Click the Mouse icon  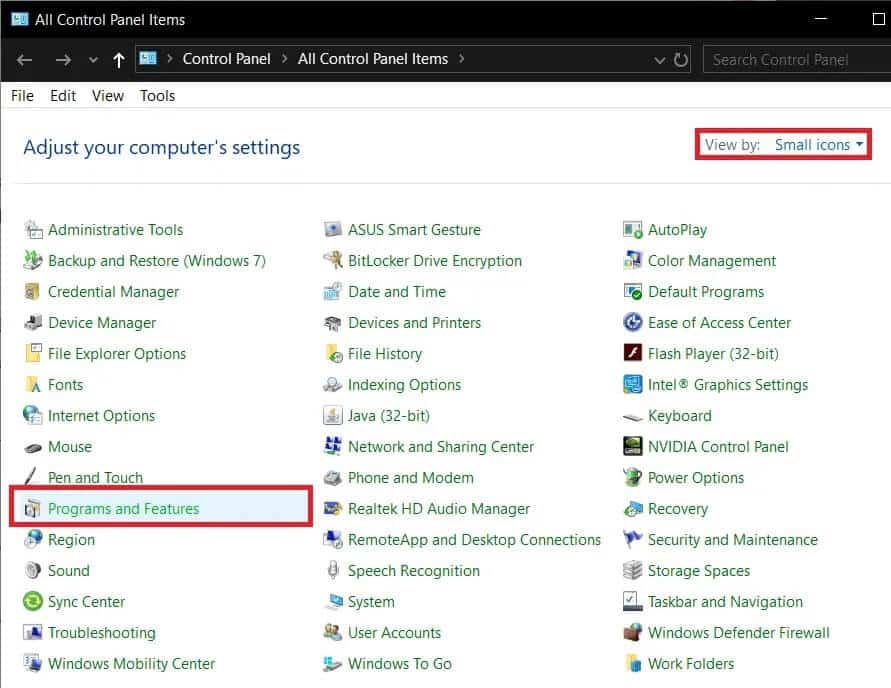[x=33, y=447]
